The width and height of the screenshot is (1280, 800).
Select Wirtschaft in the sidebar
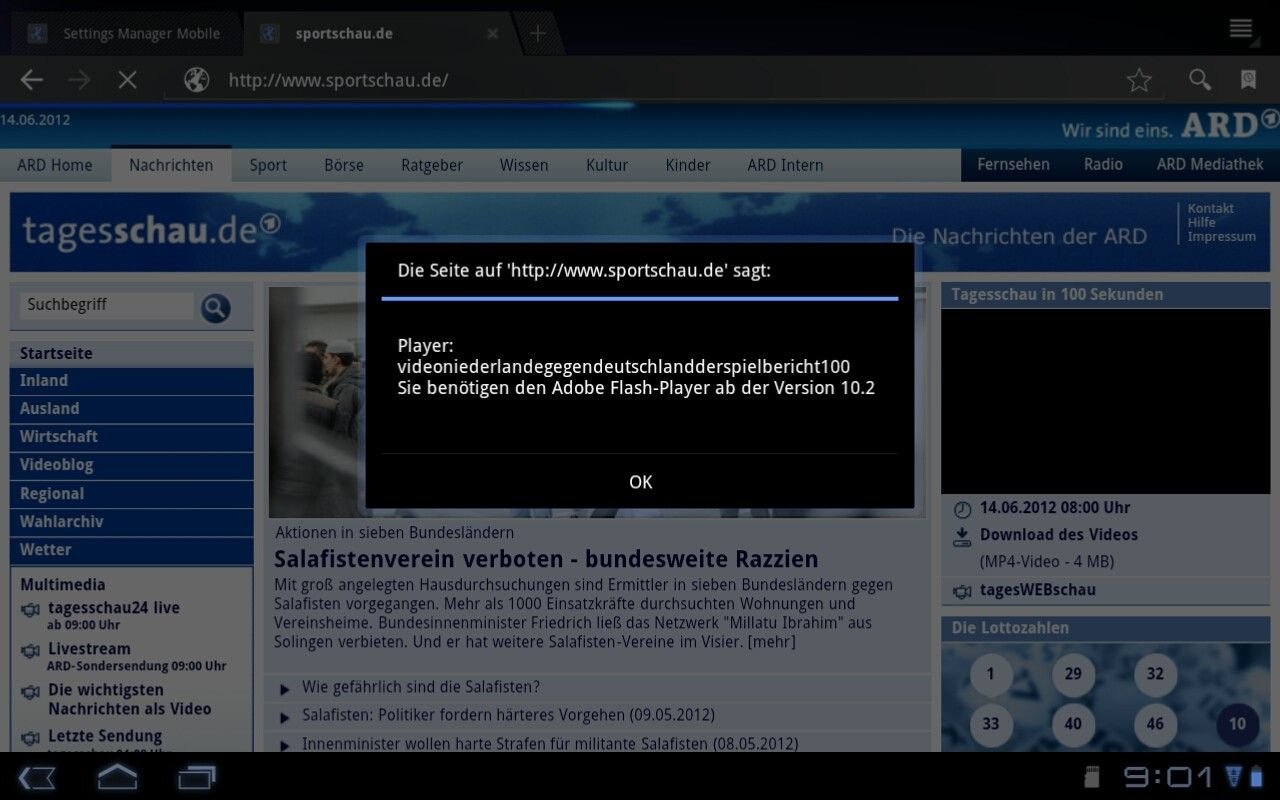(131, 437)
